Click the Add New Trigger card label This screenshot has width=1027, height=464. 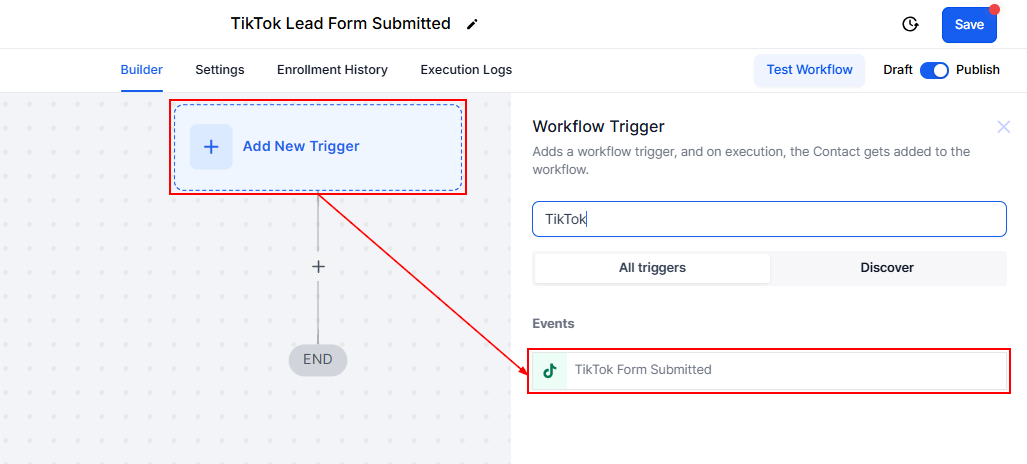click(x=301, y=146)
